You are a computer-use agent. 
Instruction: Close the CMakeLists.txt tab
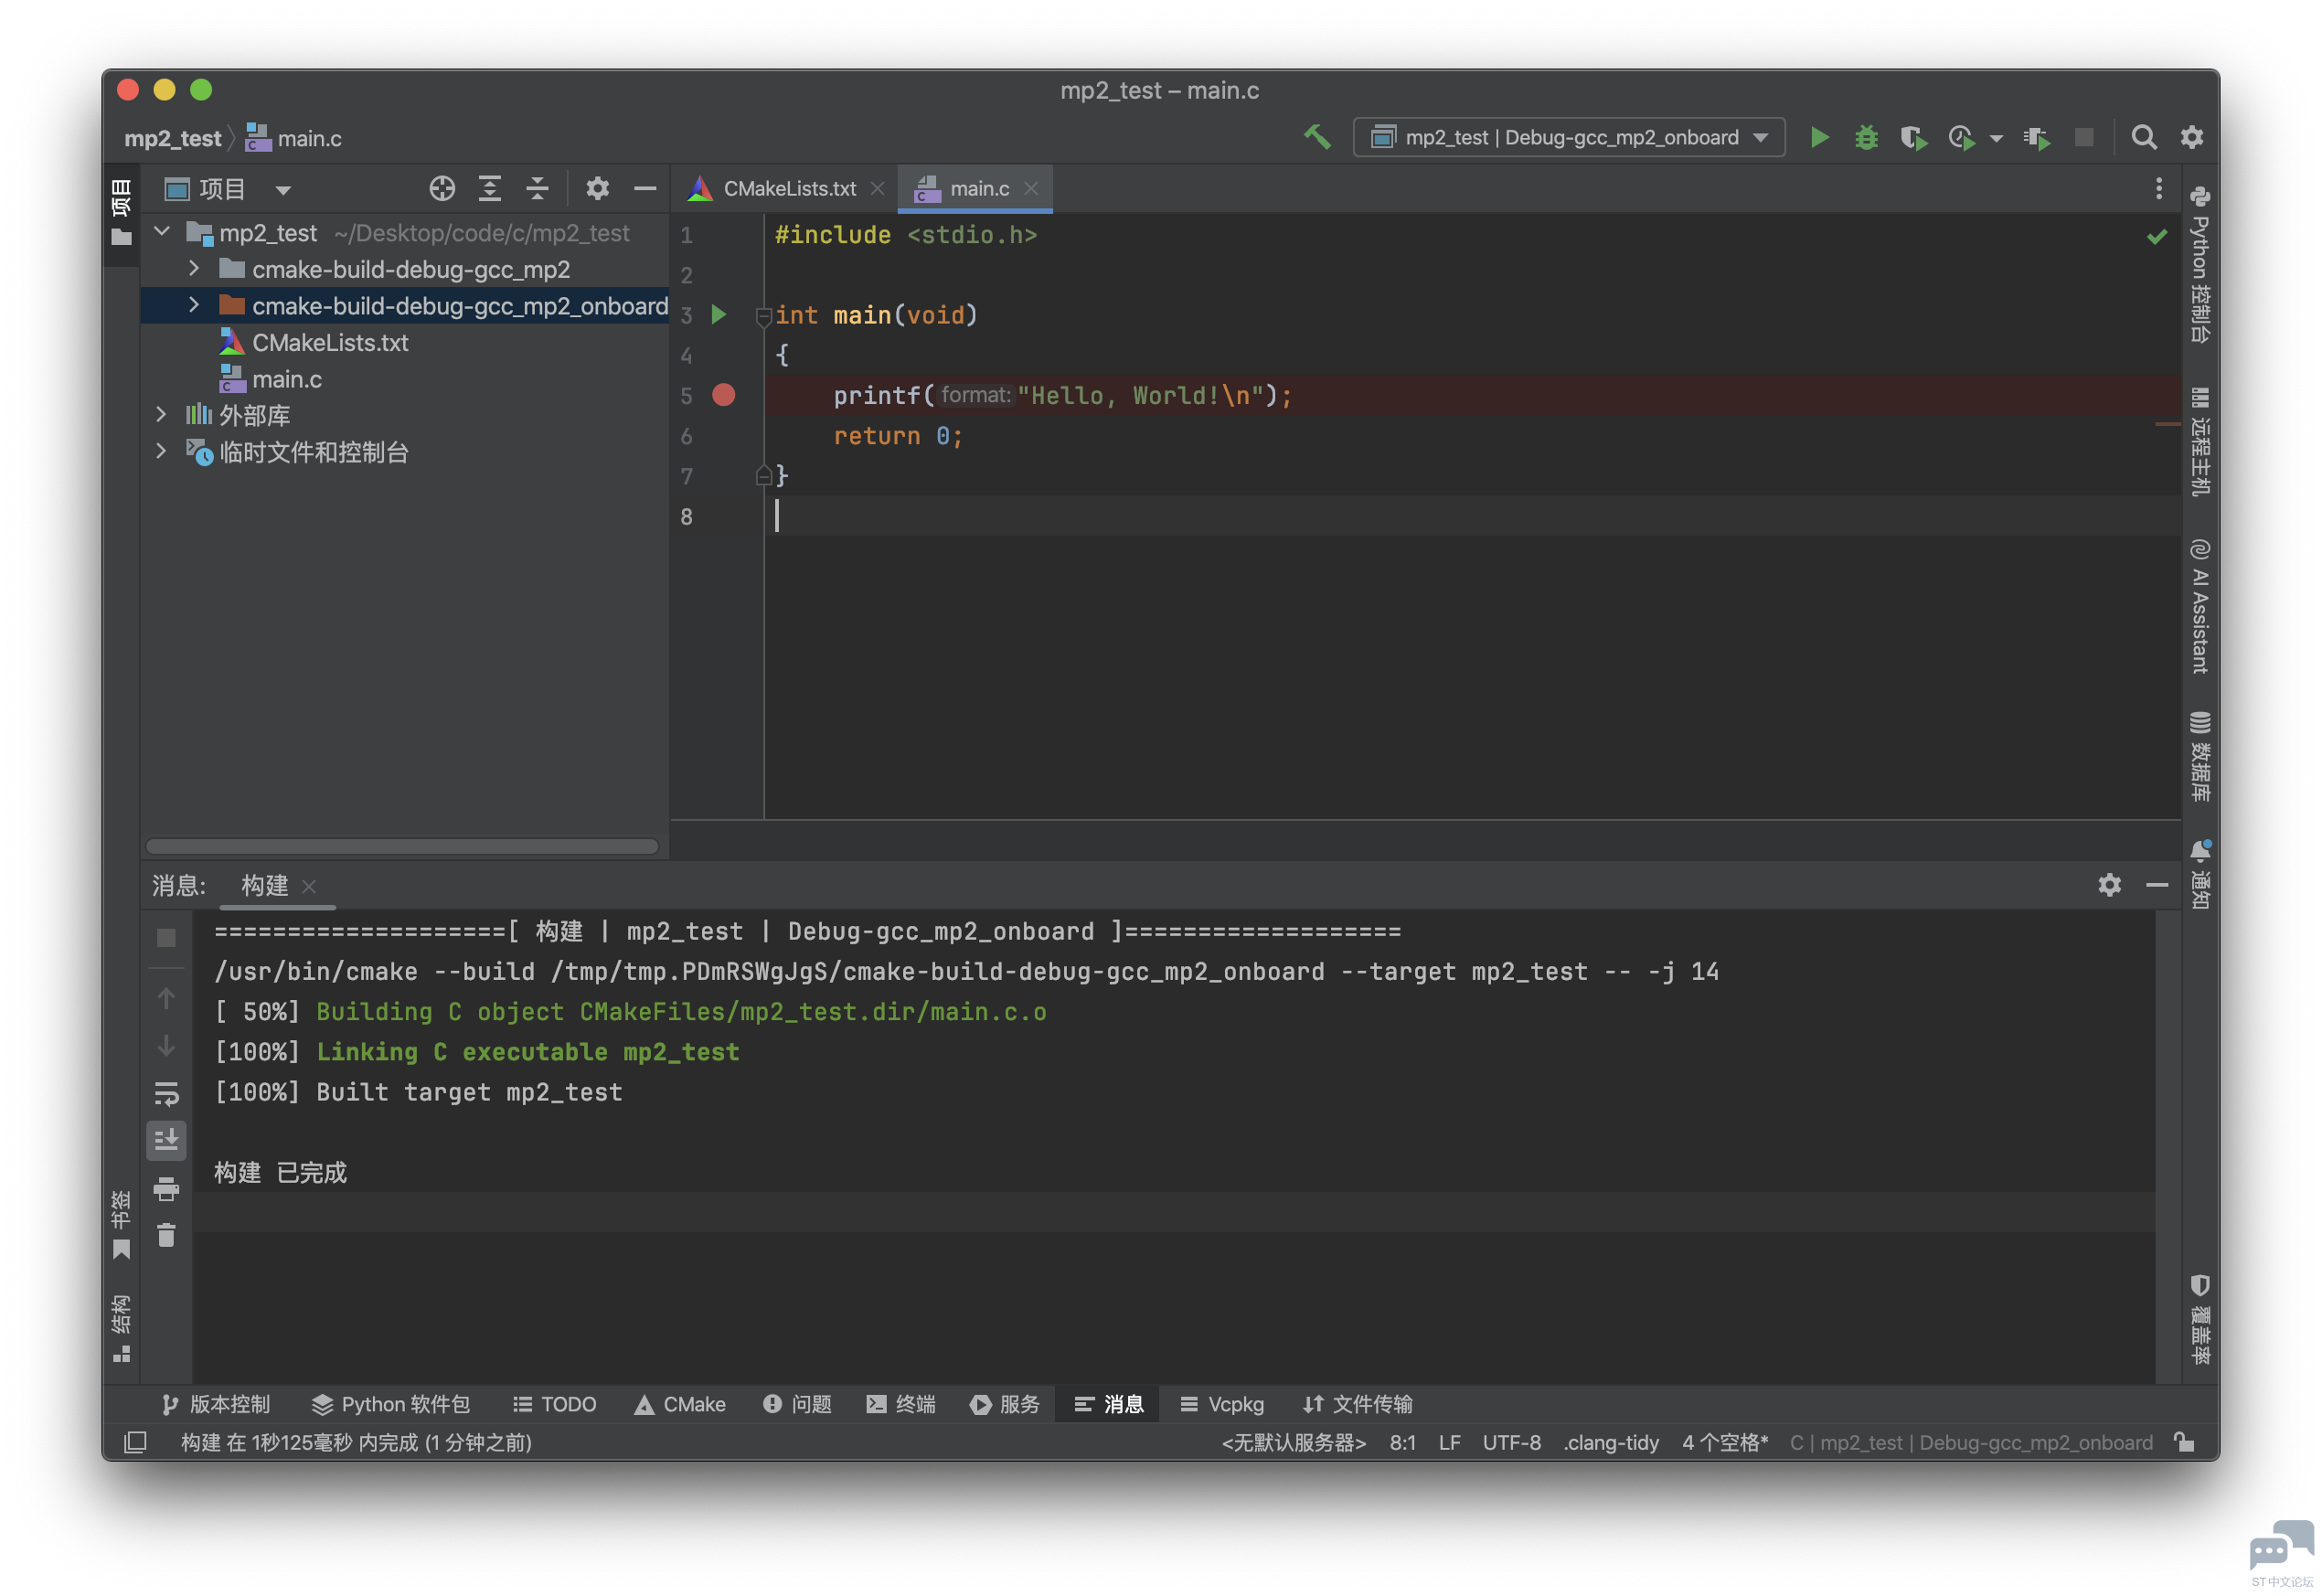tap(877, 188)
